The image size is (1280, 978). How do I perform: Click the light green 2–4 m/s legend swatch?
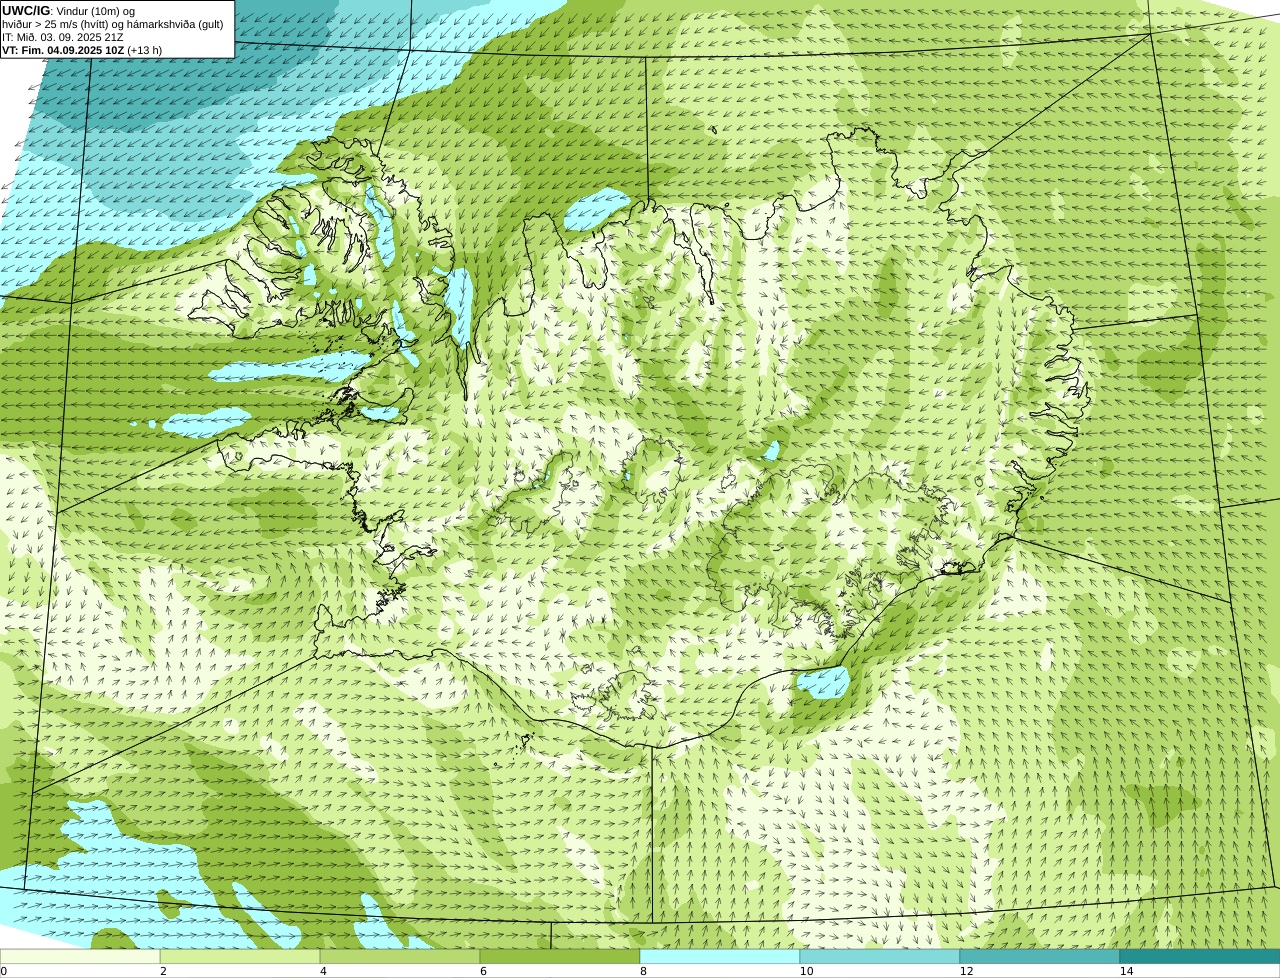pos(240,956)
